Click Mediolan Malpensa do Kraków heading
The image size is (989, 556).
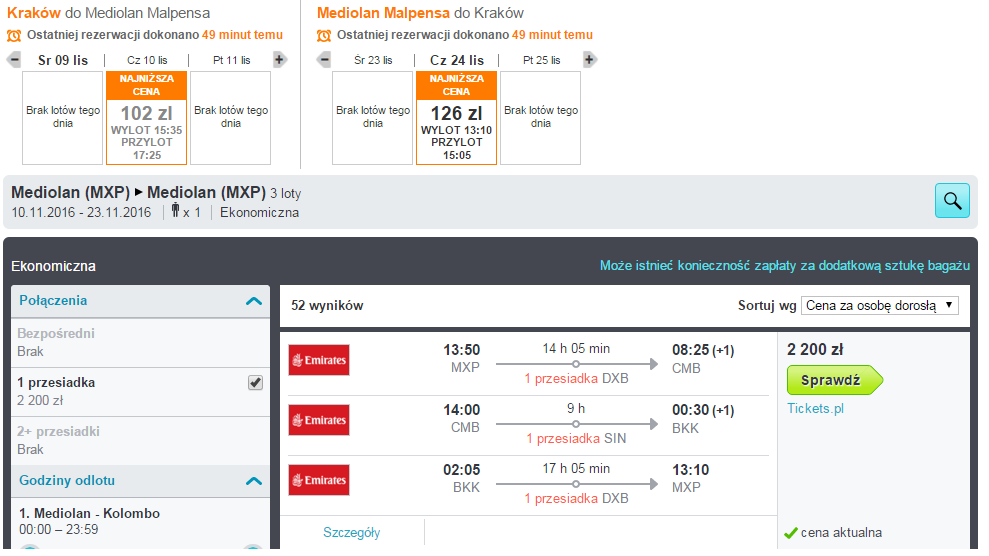pyautogui.click(x=420, y=13)
